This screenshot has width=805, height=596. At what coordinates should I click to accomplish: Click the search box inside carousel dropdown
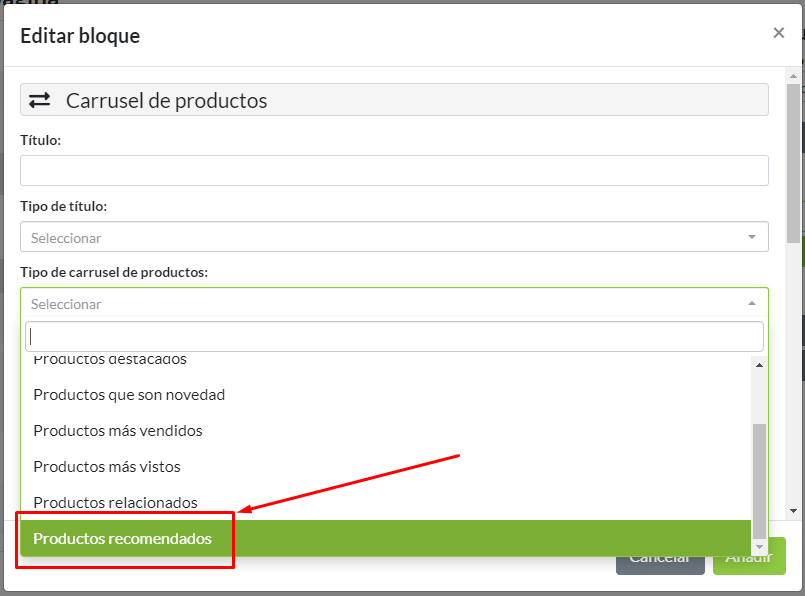click(394, 336)
